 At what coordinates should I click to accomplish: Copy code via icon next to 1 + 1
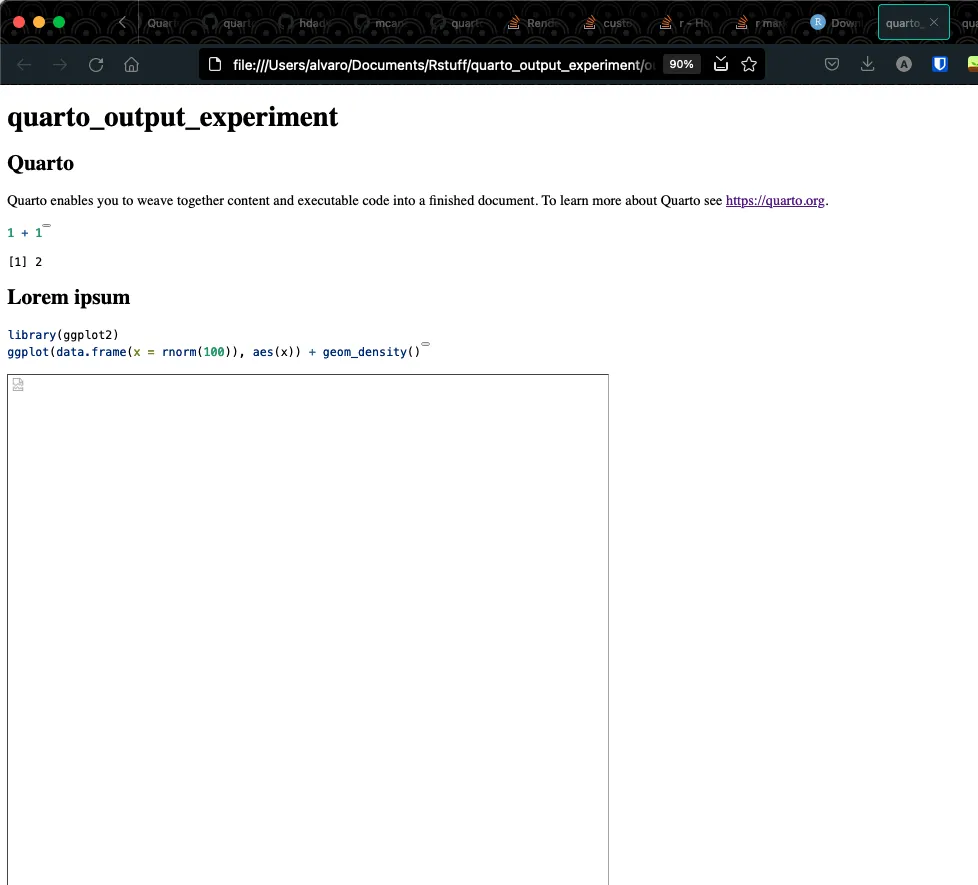click(x=46, y=225)
